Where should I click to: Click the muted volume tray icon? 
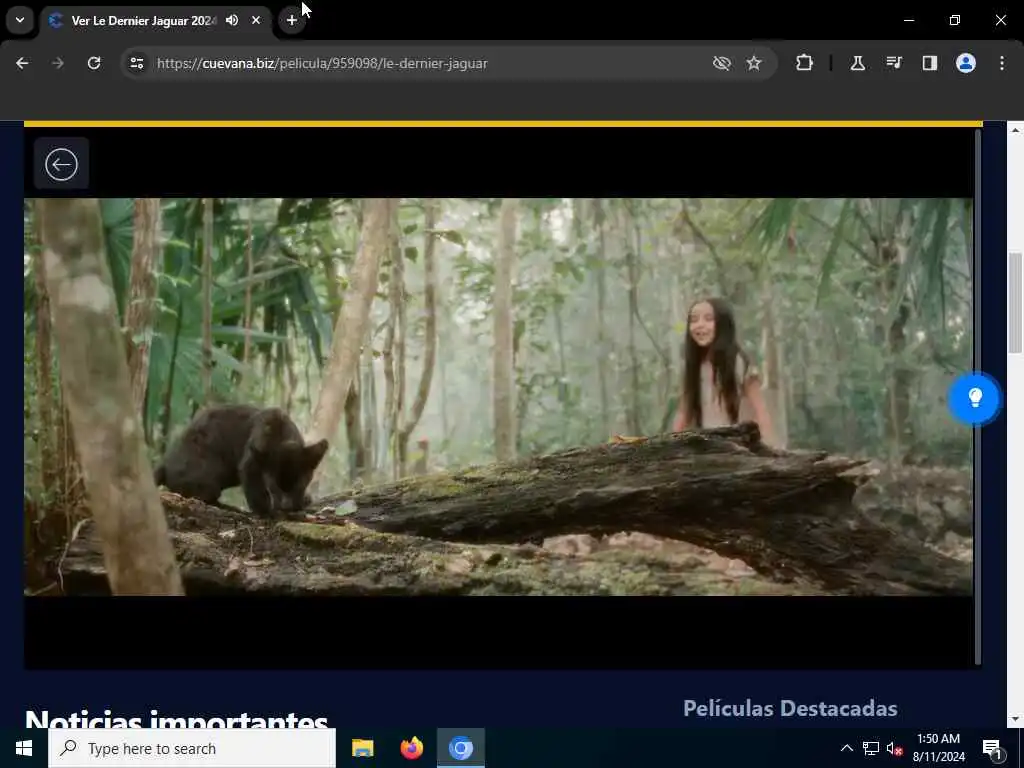pyautogui.click(x=895, y=748)
